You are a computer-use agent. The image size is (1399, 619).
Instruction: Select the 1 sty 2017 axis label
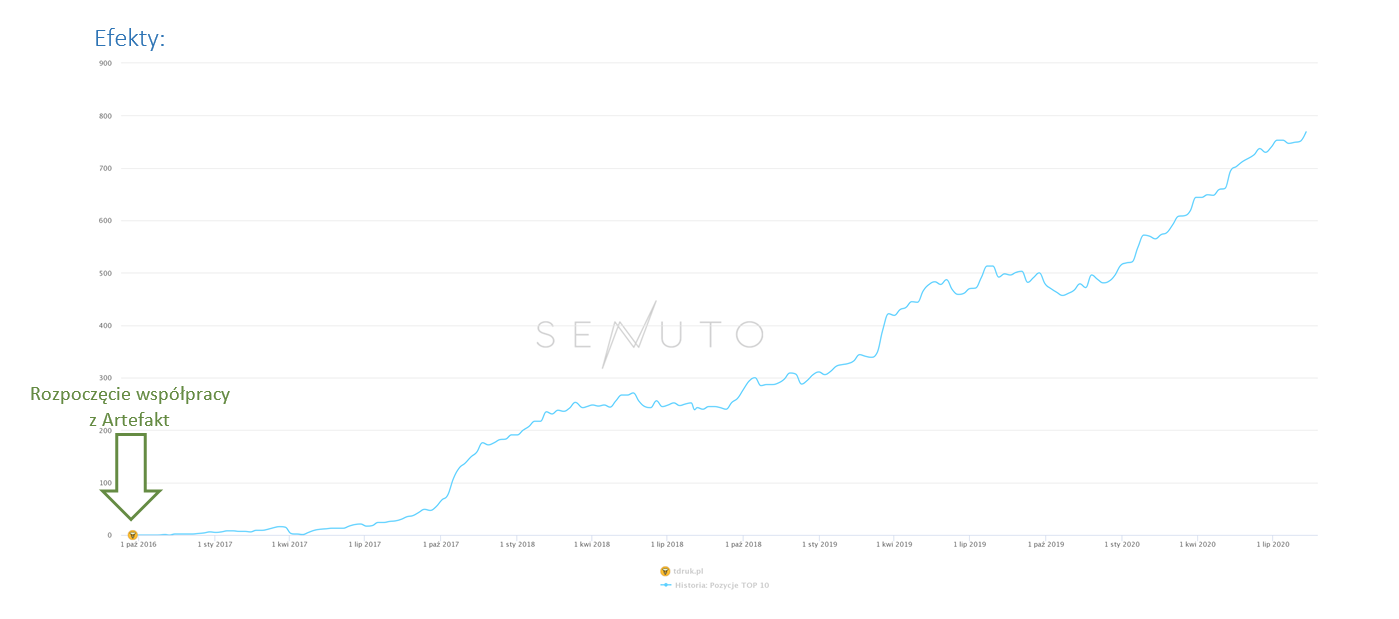[215, 545]
